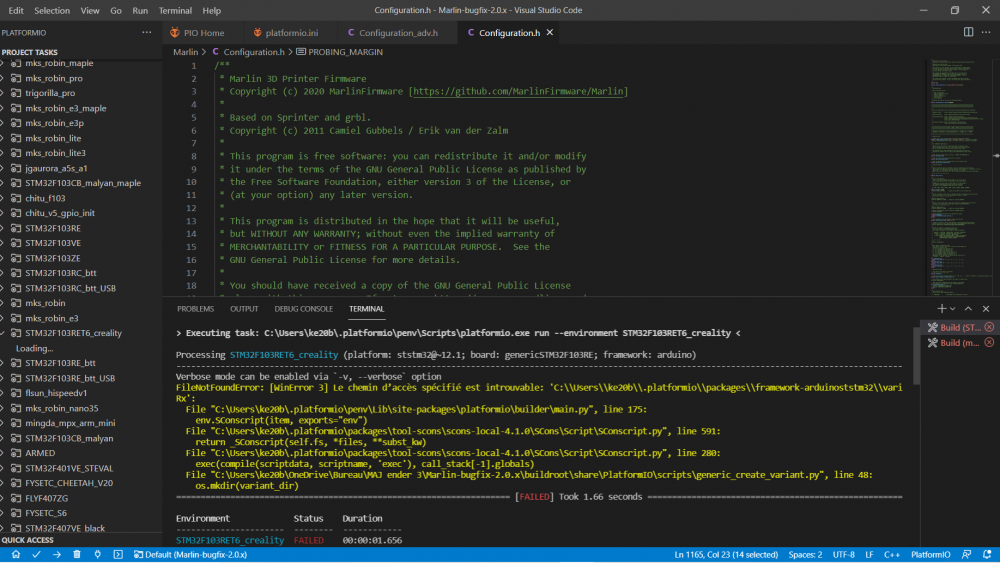The width and height of the screenshot is (1000, 563).
Task: Click the Serial Monitor plug icon
Action: (x=98, y=555)
